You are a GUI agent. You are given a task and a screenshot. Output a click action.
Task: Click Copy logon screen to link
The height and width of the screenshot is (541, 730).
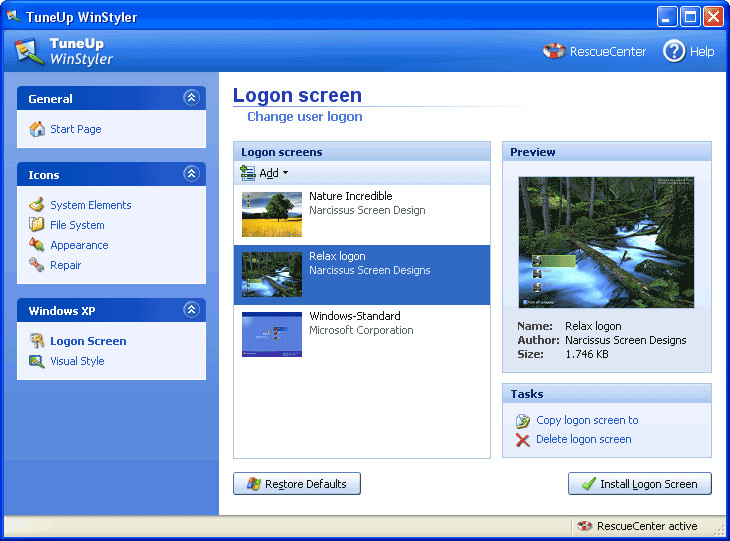pos(587,420)
